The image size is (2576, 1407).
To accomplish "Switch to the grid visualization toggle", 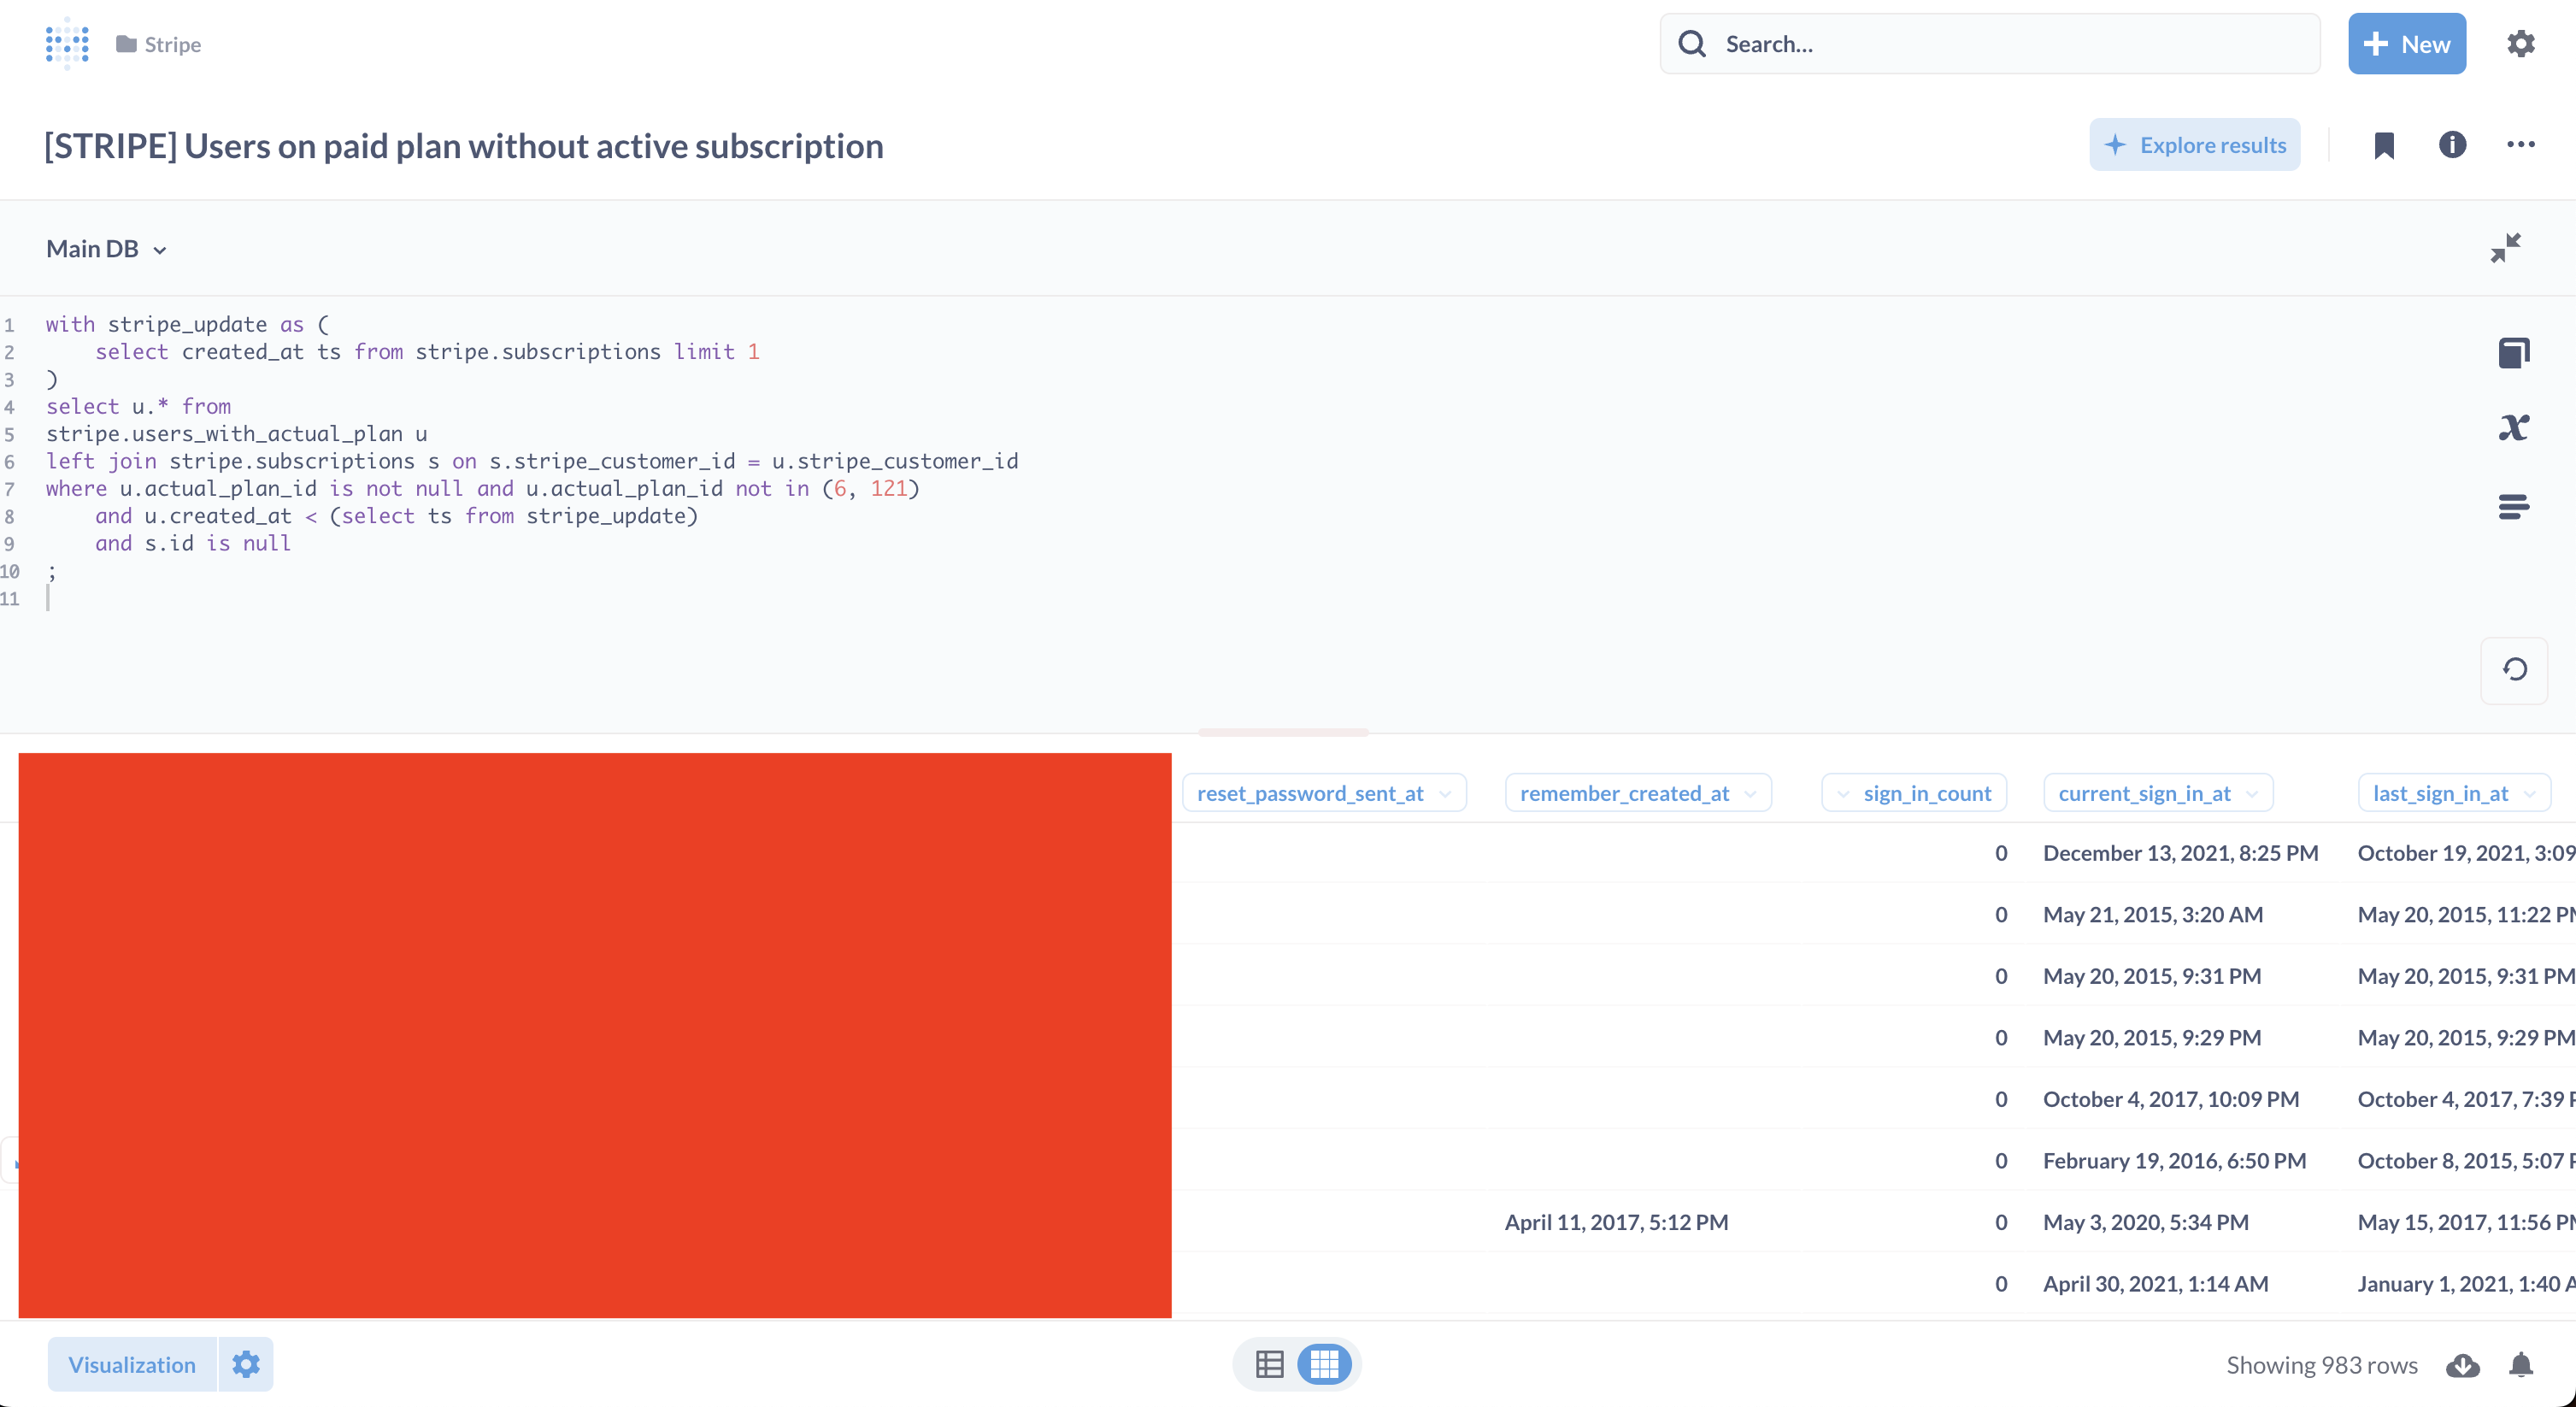I will pos(1324,1365).
